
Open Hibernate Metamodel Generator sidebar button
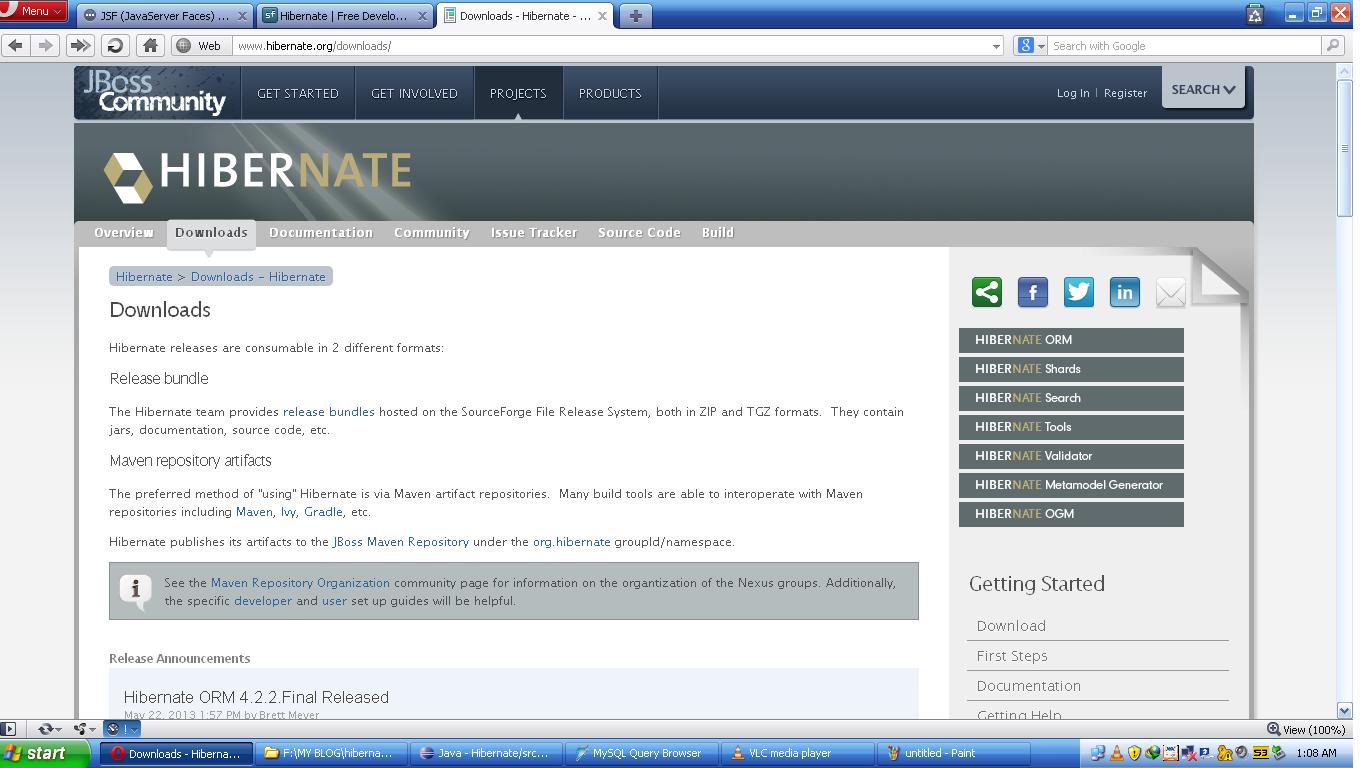pyautogui.click(x=1071, y=485)
